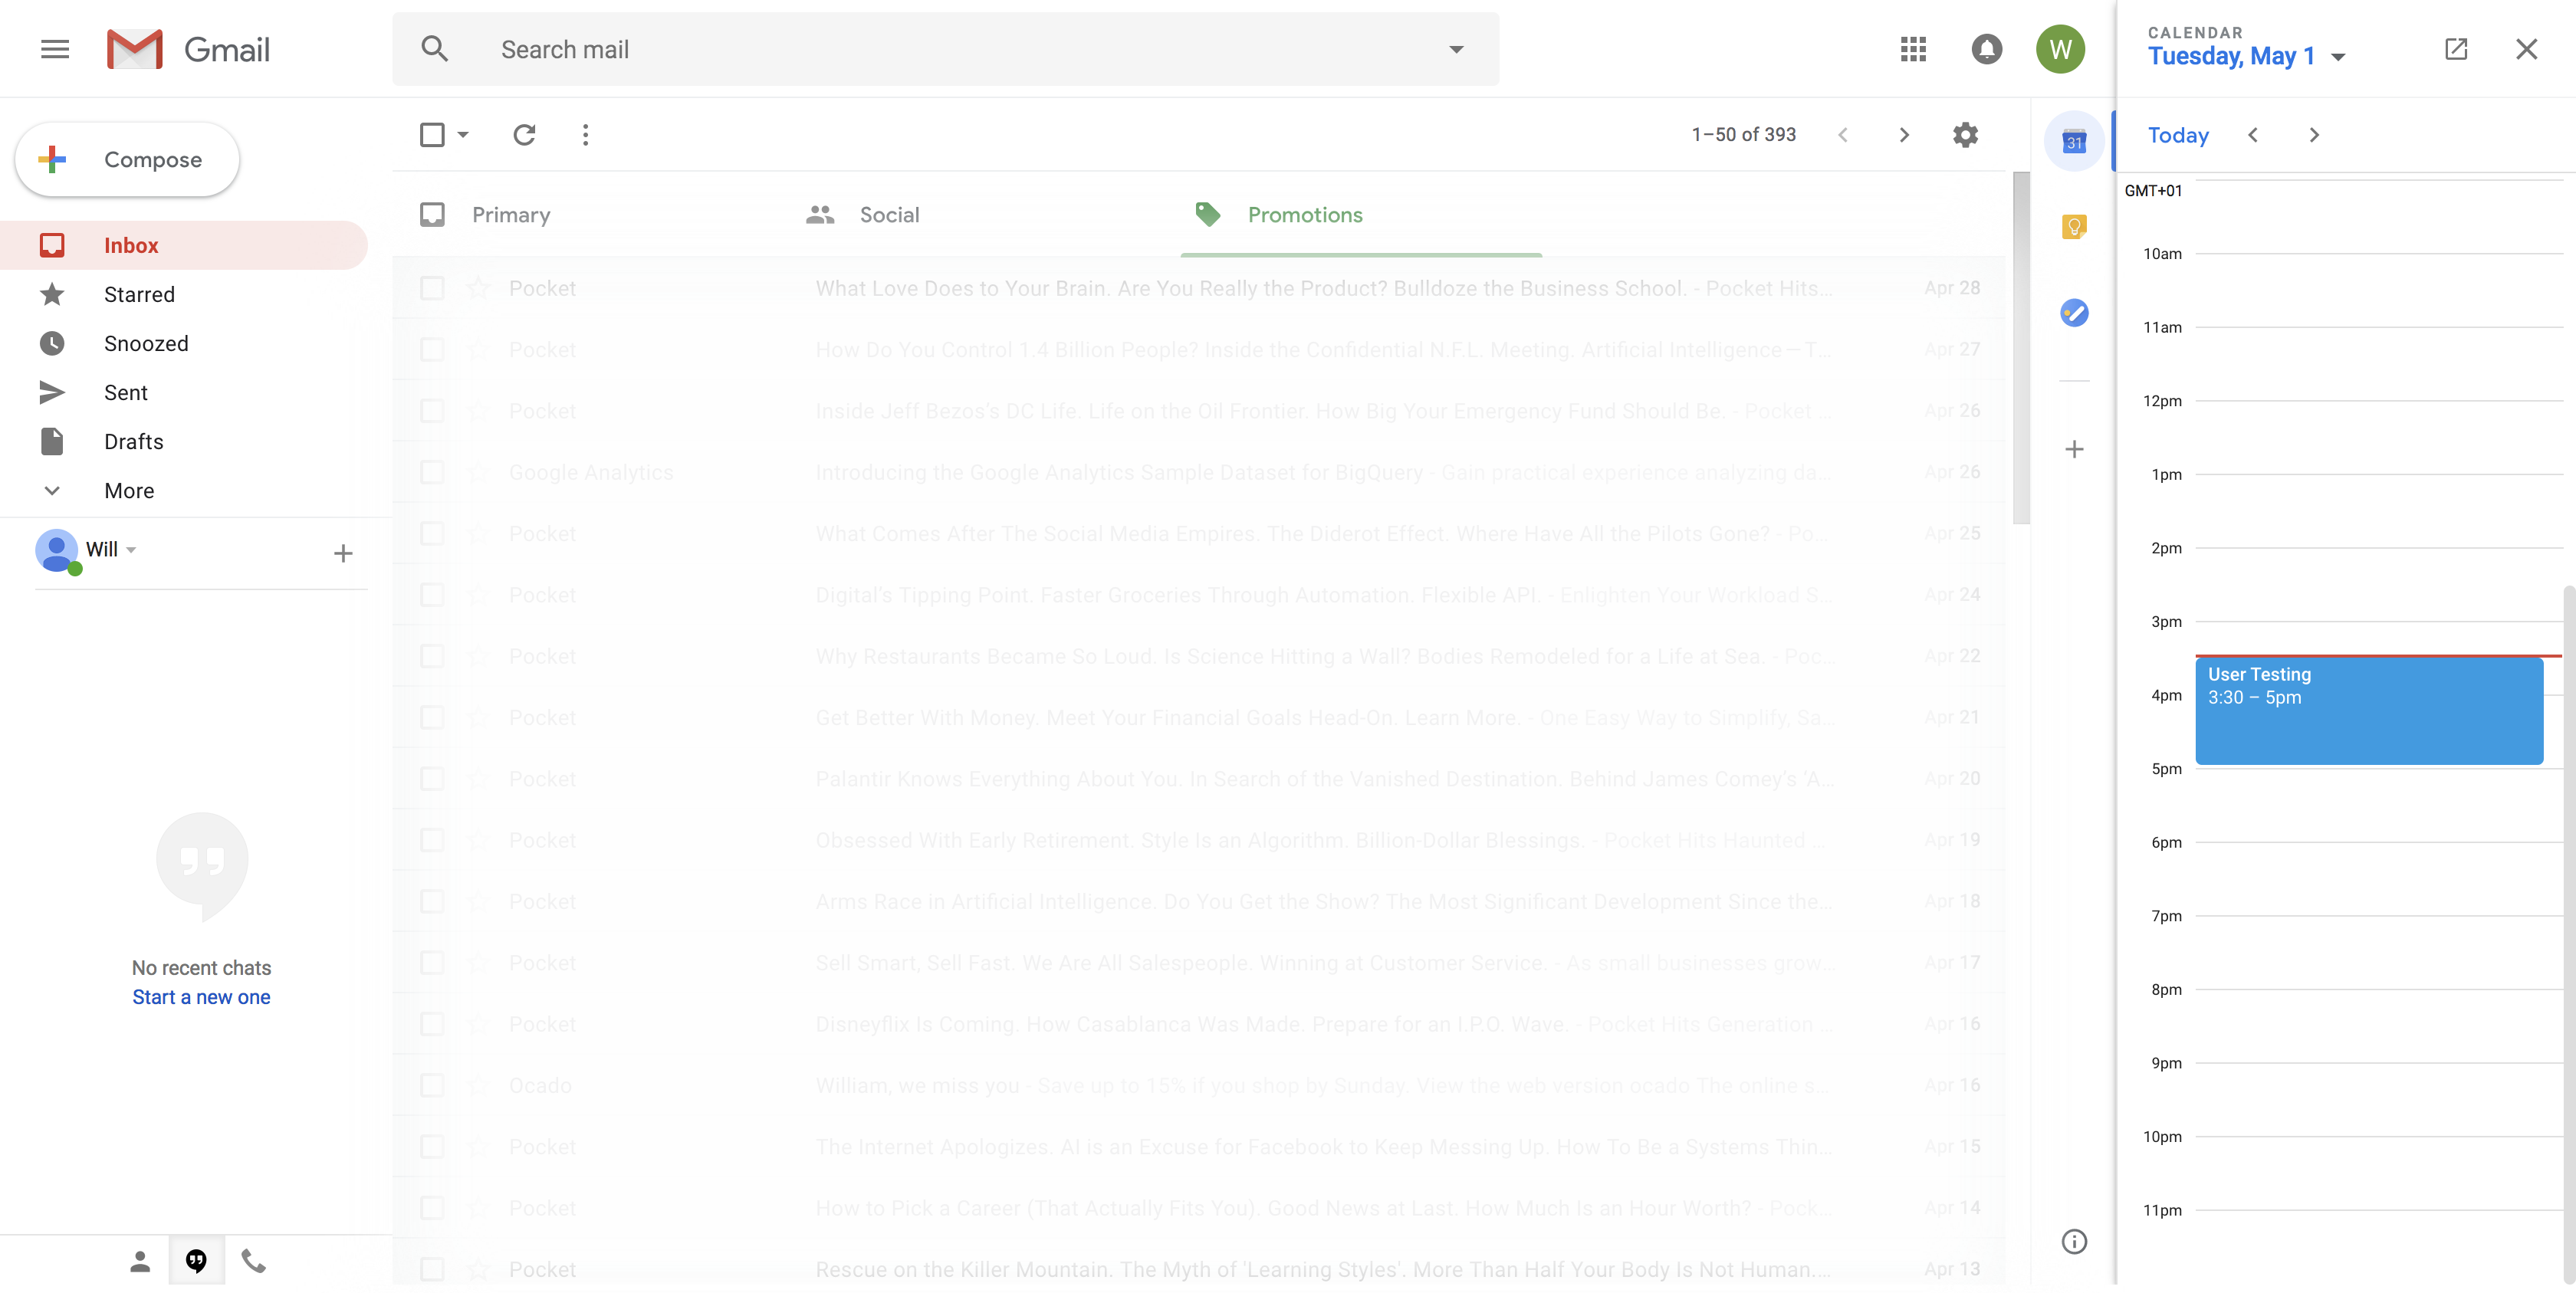
Task: Click the info icon at side panel bottom
Action: click(x=2074, y=1241)
